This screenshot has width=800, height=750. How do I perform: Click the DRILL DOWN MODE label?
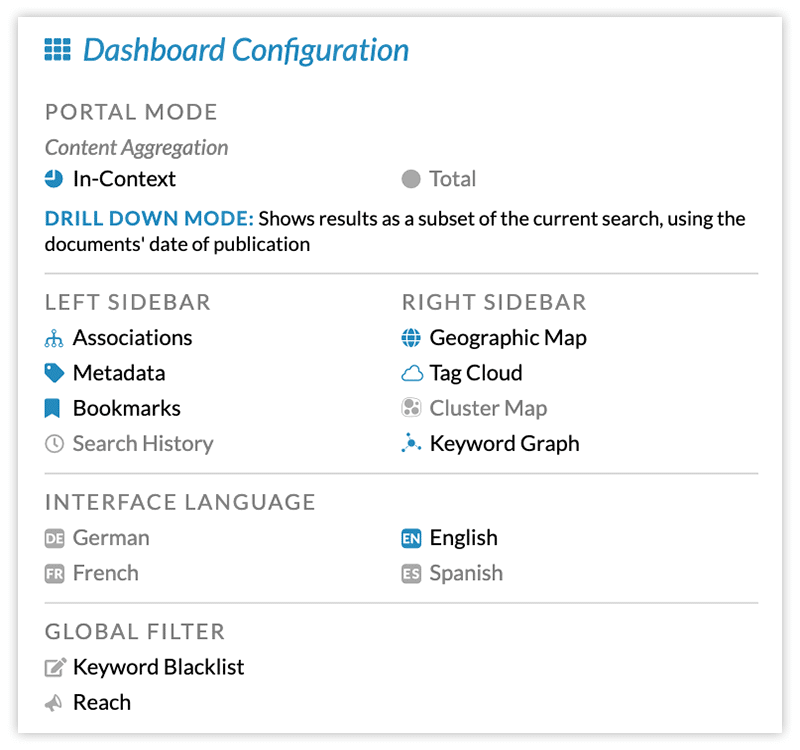coord(150,219)
